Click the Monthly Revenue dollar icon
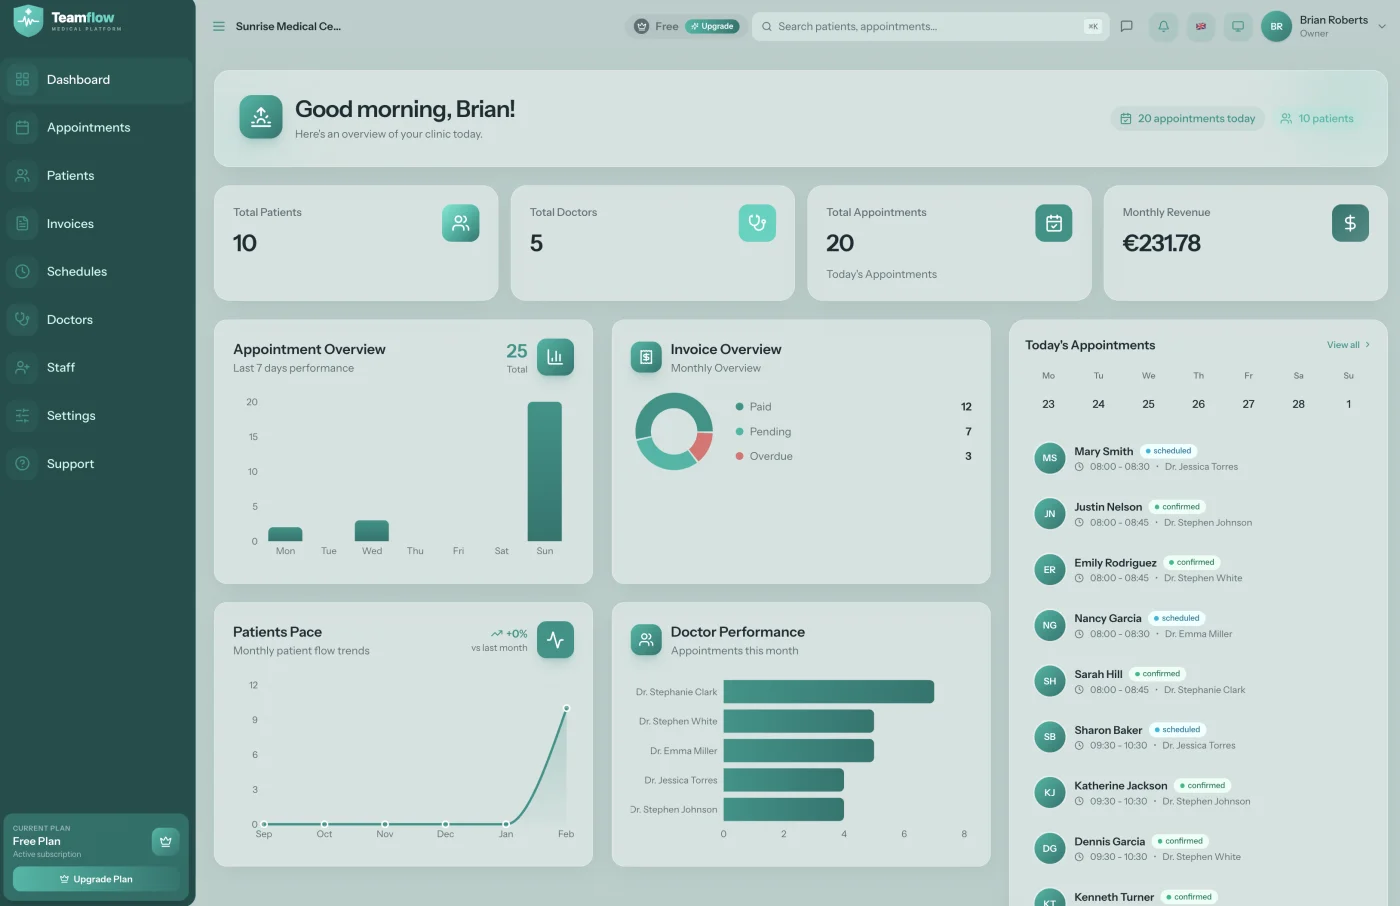This screenshot has height=906, width=1400. pos(1350,223)
